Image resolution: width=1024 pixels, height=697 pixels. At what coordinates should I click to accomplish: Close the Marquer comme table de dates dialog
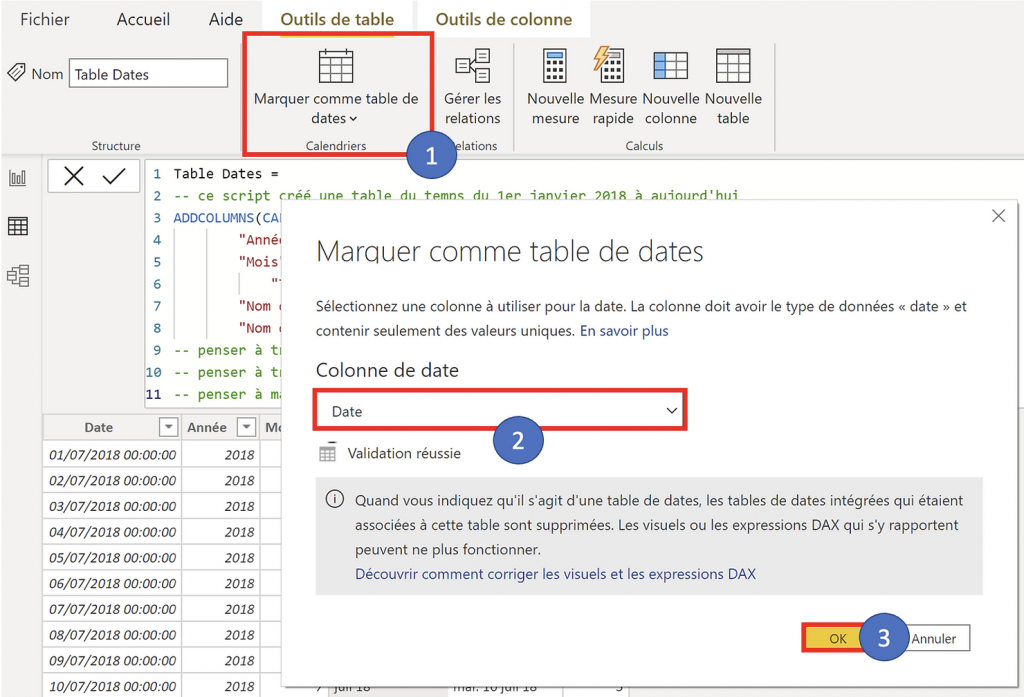(x=998, y=216)
